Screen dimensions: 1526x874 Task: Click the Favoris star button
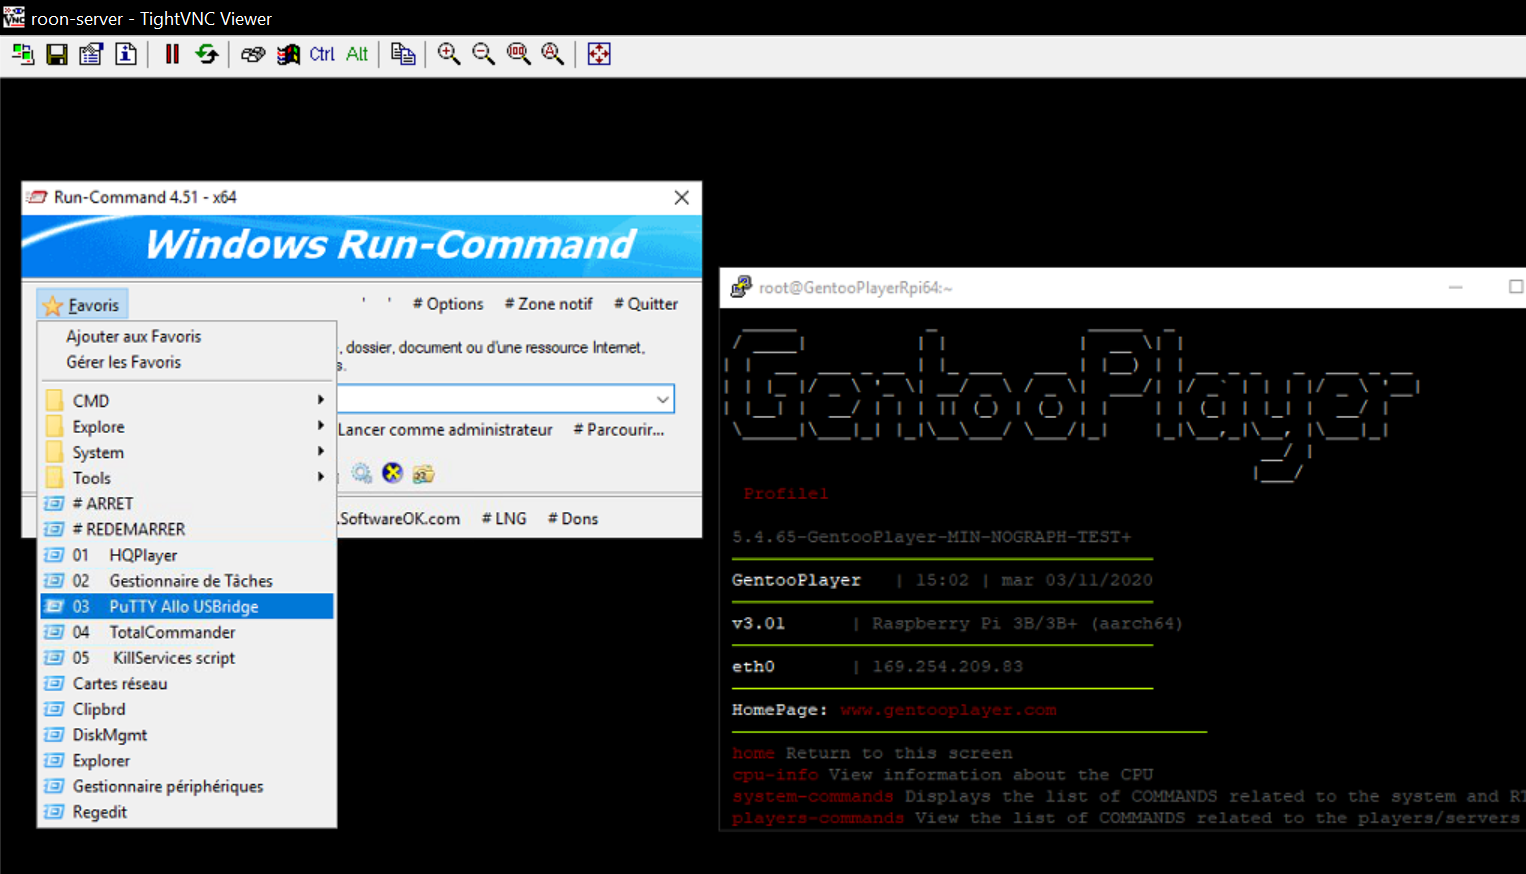pyautogui.click(x=82, y=305)
